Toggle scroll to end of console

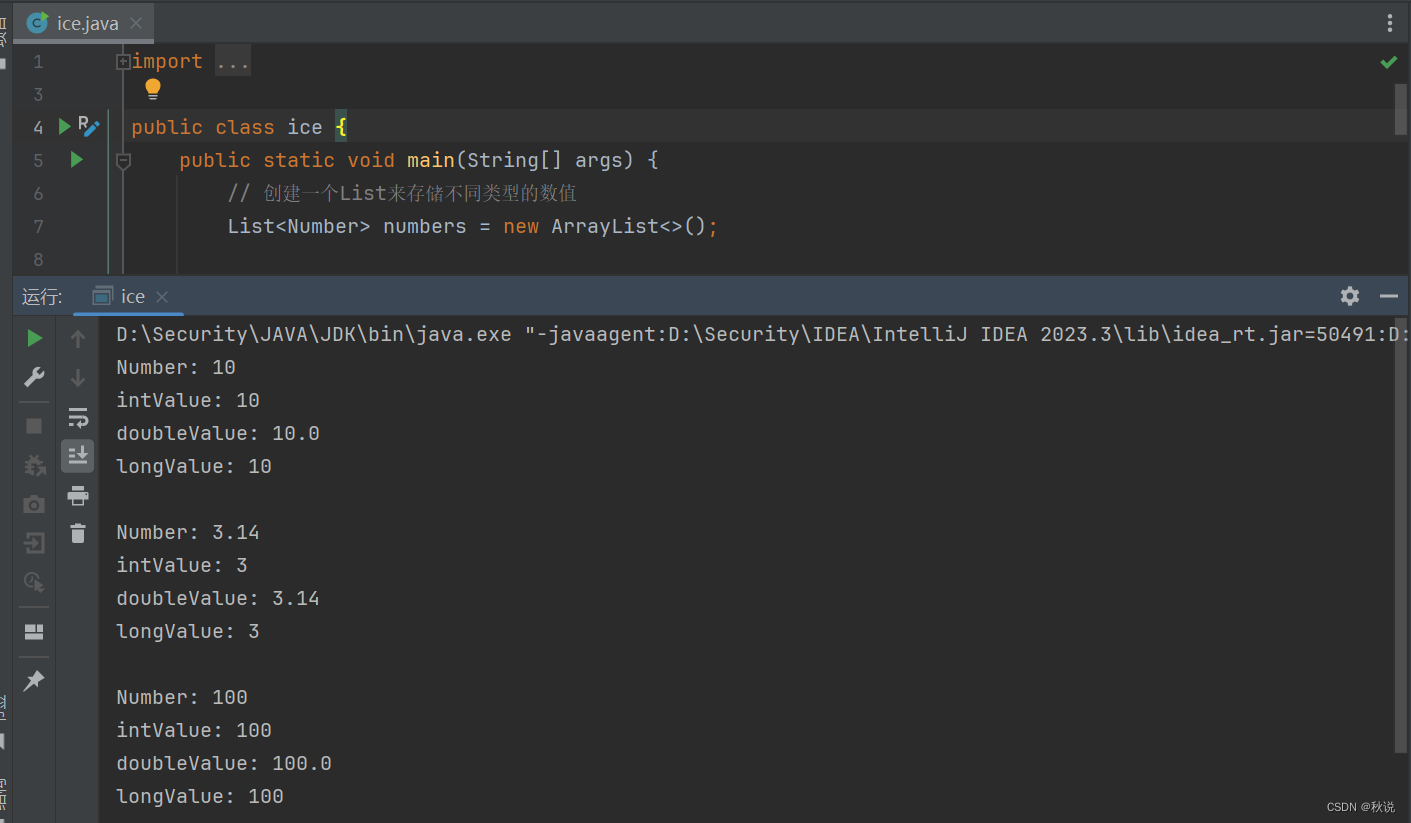point(78,456)
